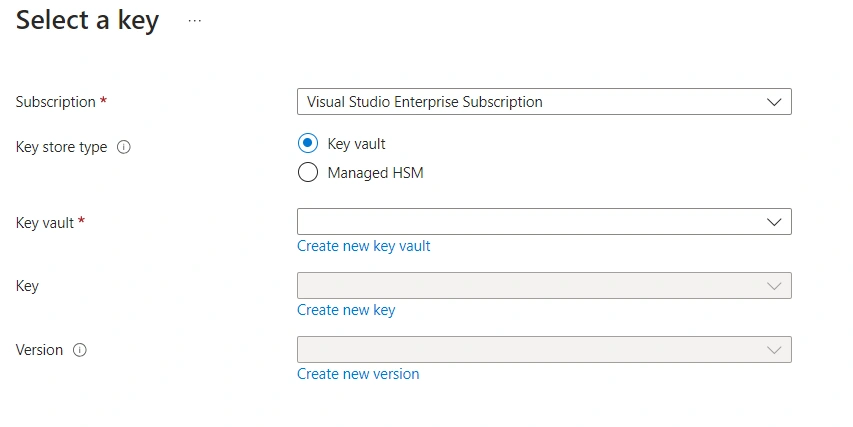
Task: Open the Subscription dropdown
Action: pos(544,102)
